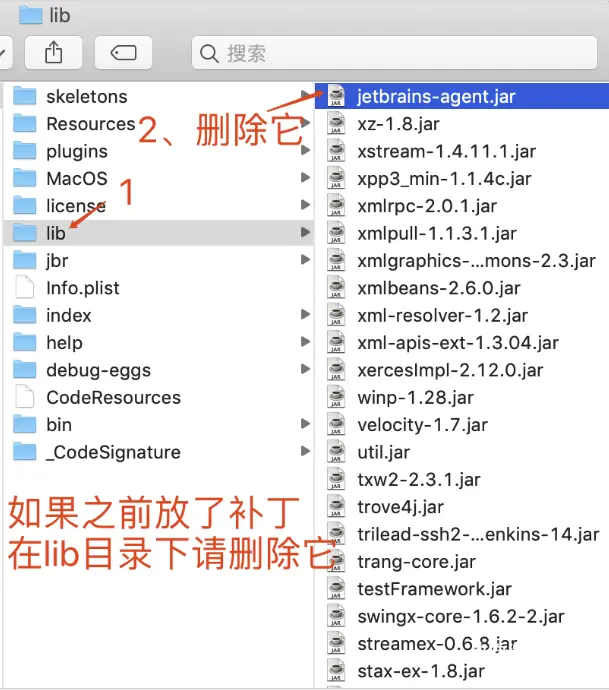Screen dimensions: 609x690
Task: Select the CodeResources file icon
Action: click(25, 397)
